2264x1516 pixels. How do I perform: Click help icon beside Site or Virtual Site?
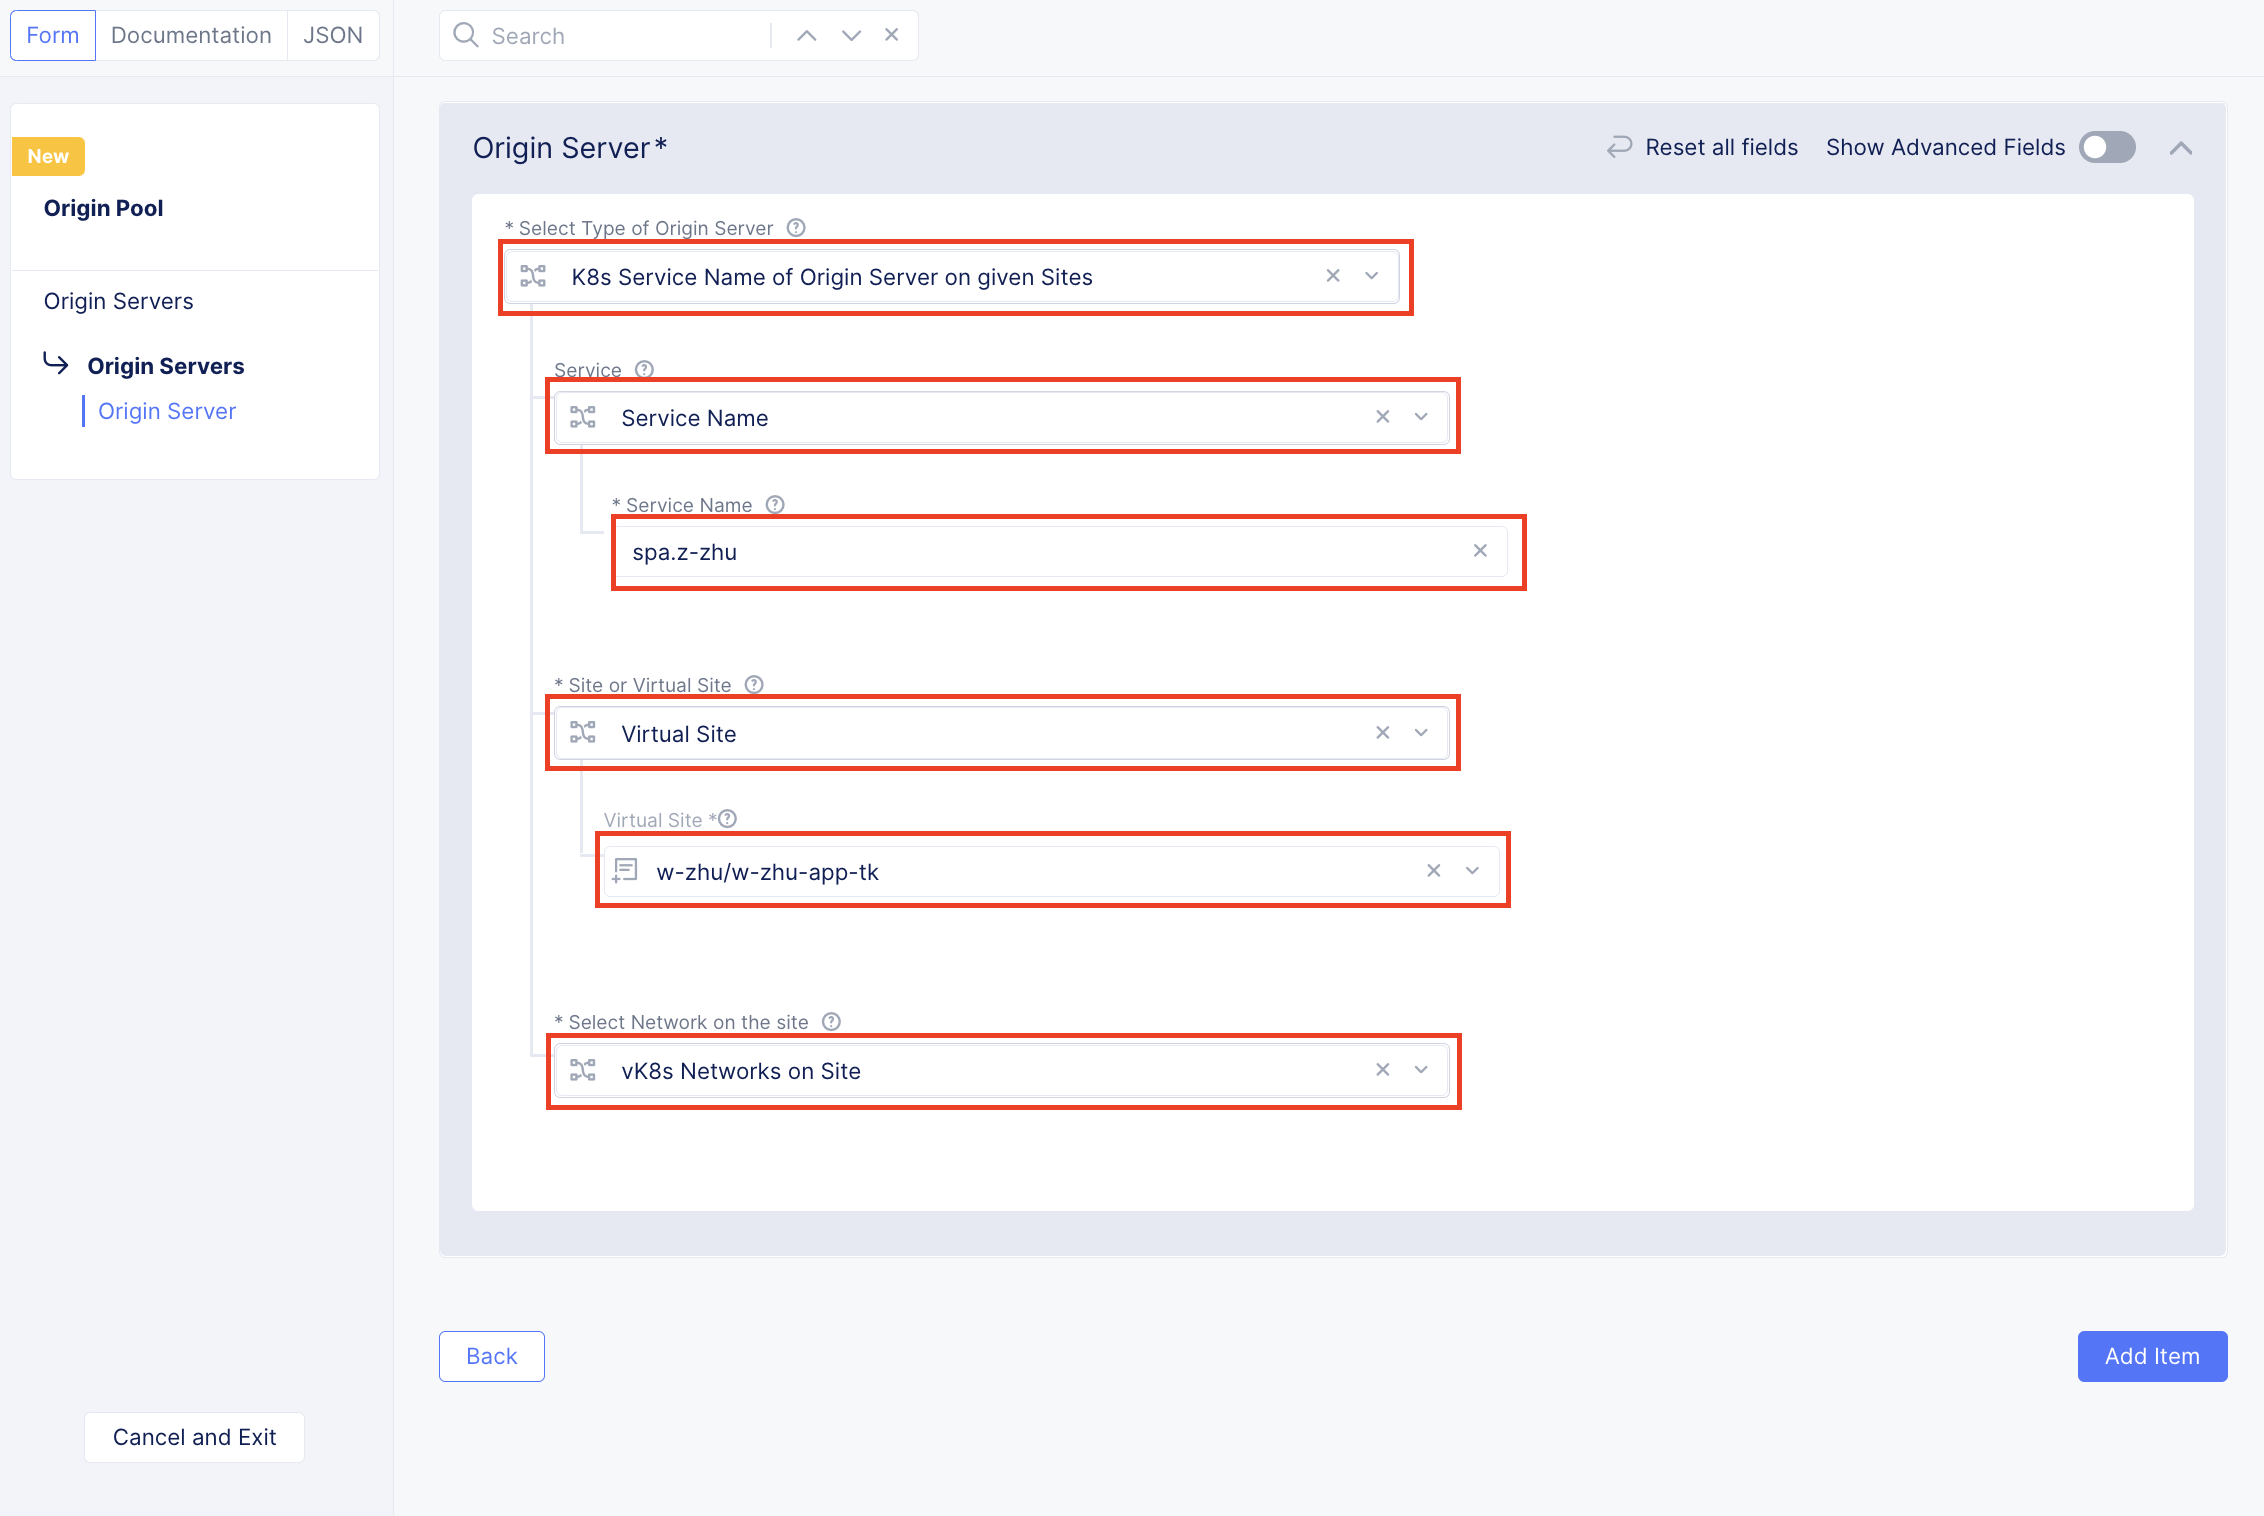point(755,685)
